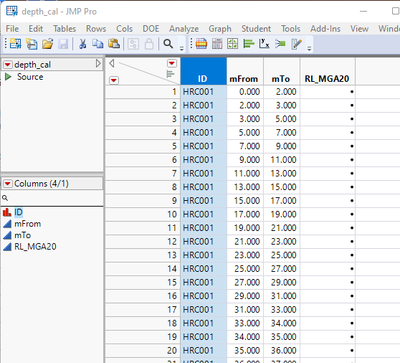The image size is (400, 363).
Task: Click the Paste clipboard icon
Action: (114, 44)
